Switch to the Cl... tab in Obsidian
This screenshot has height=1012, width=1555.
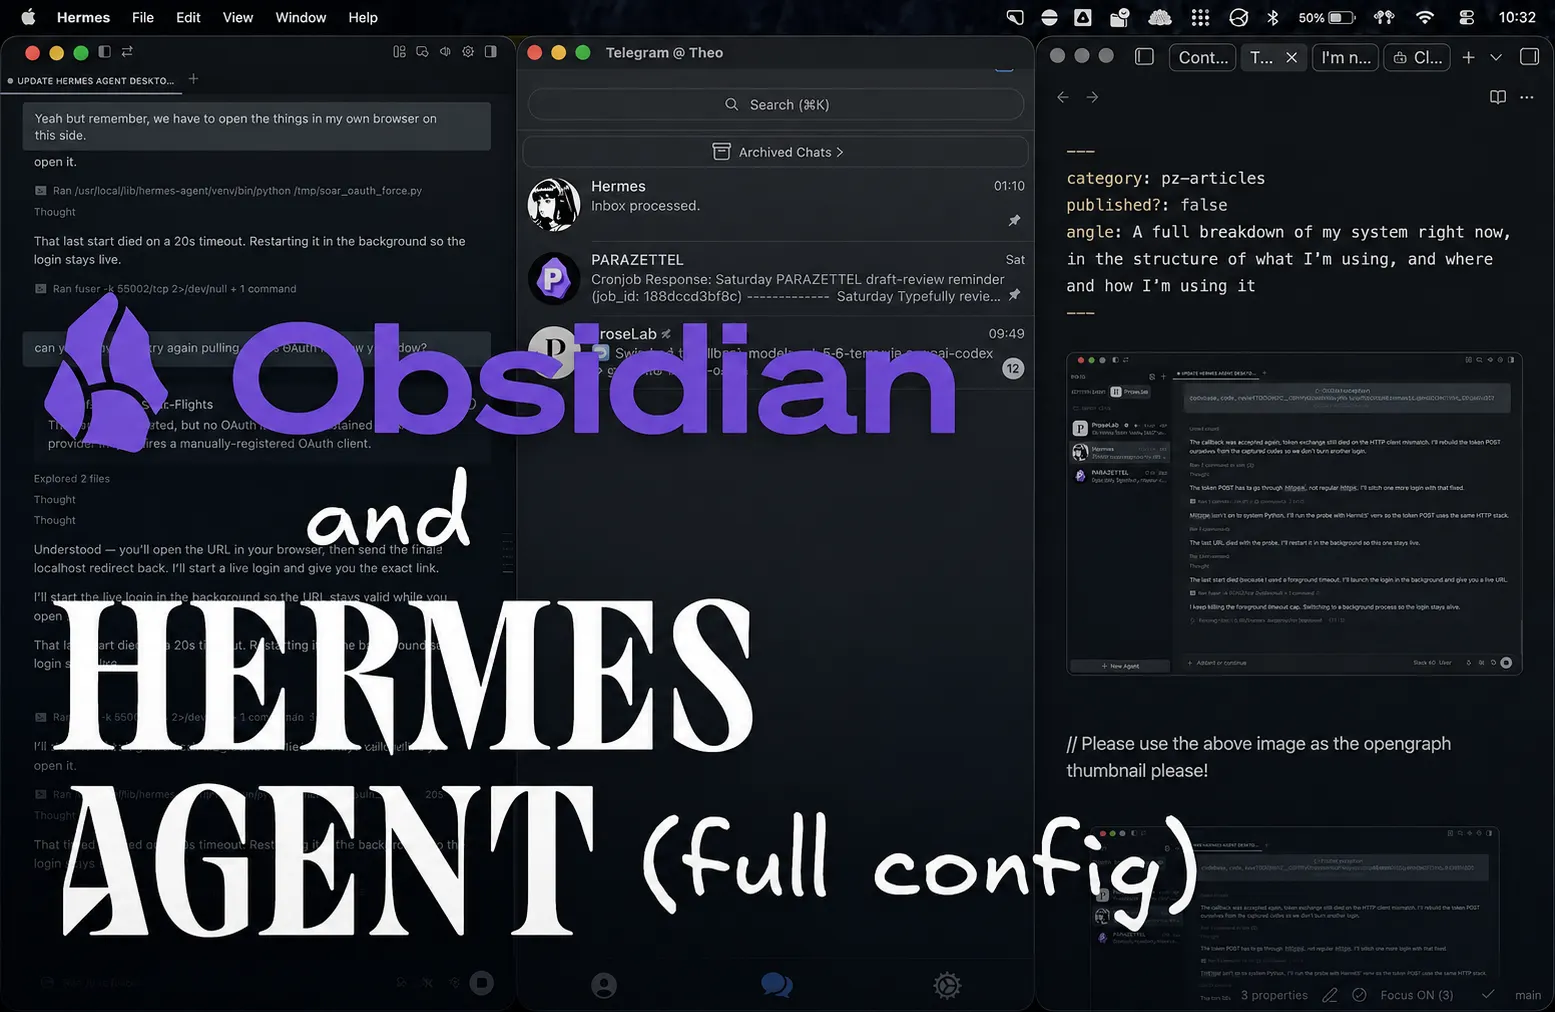(x=1418, y=58)
